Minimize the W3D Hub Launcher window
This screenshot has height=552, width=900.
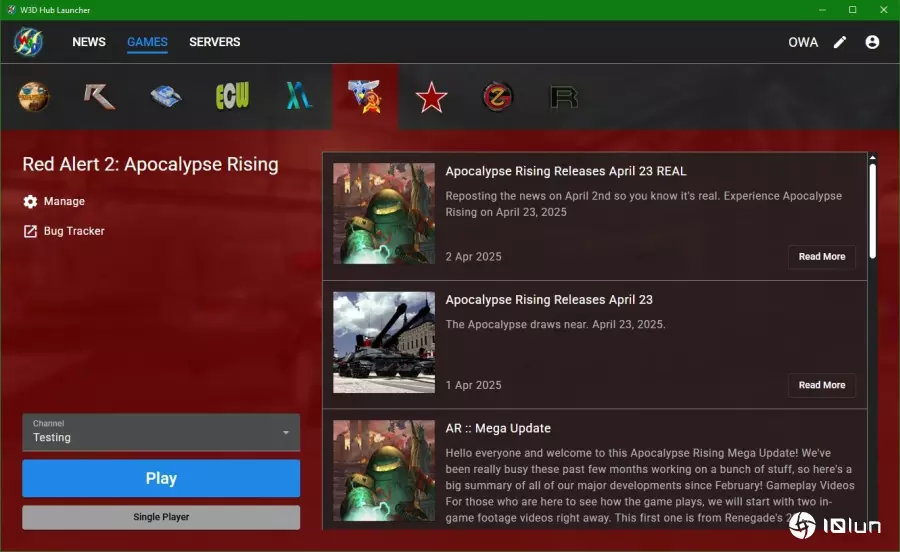[822, 10]
